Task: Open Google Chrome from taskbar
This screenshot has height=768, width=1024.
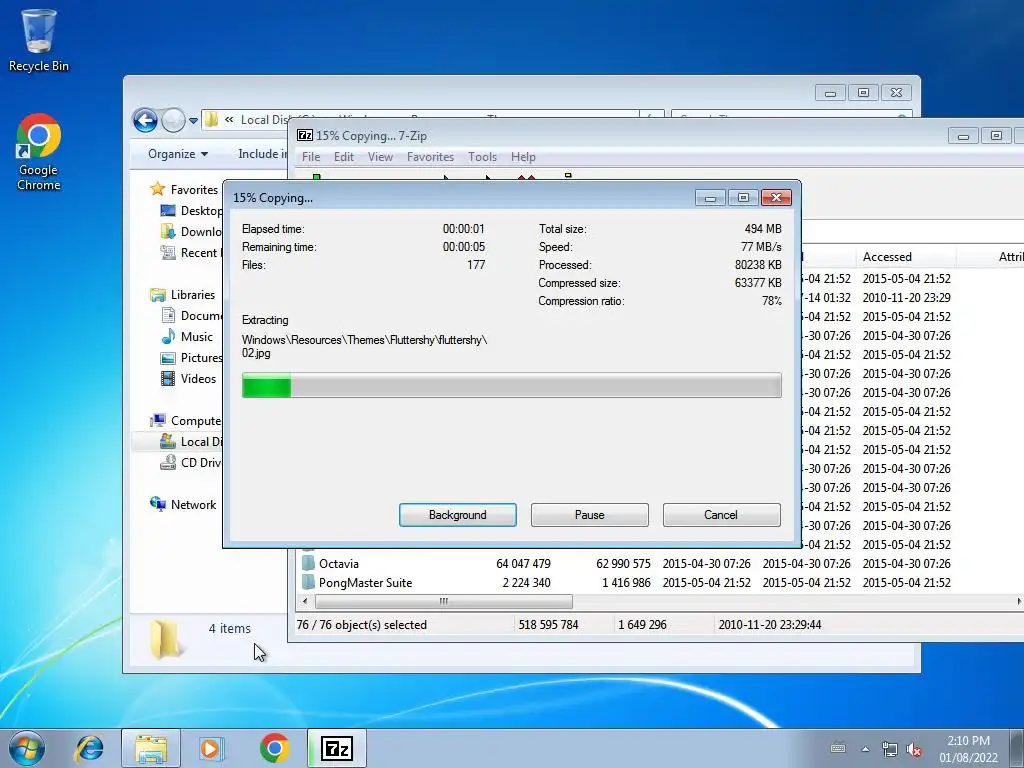Action: point(274,748)
